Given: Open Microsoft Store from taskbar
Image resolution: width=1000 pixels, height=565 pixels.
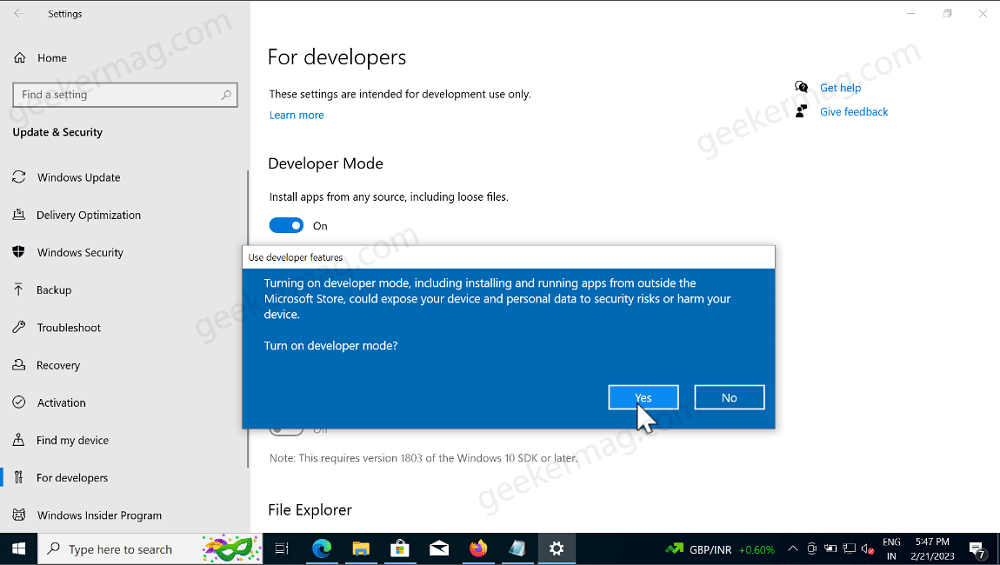Looking at the screenshot, I should [x=400, y=548].
